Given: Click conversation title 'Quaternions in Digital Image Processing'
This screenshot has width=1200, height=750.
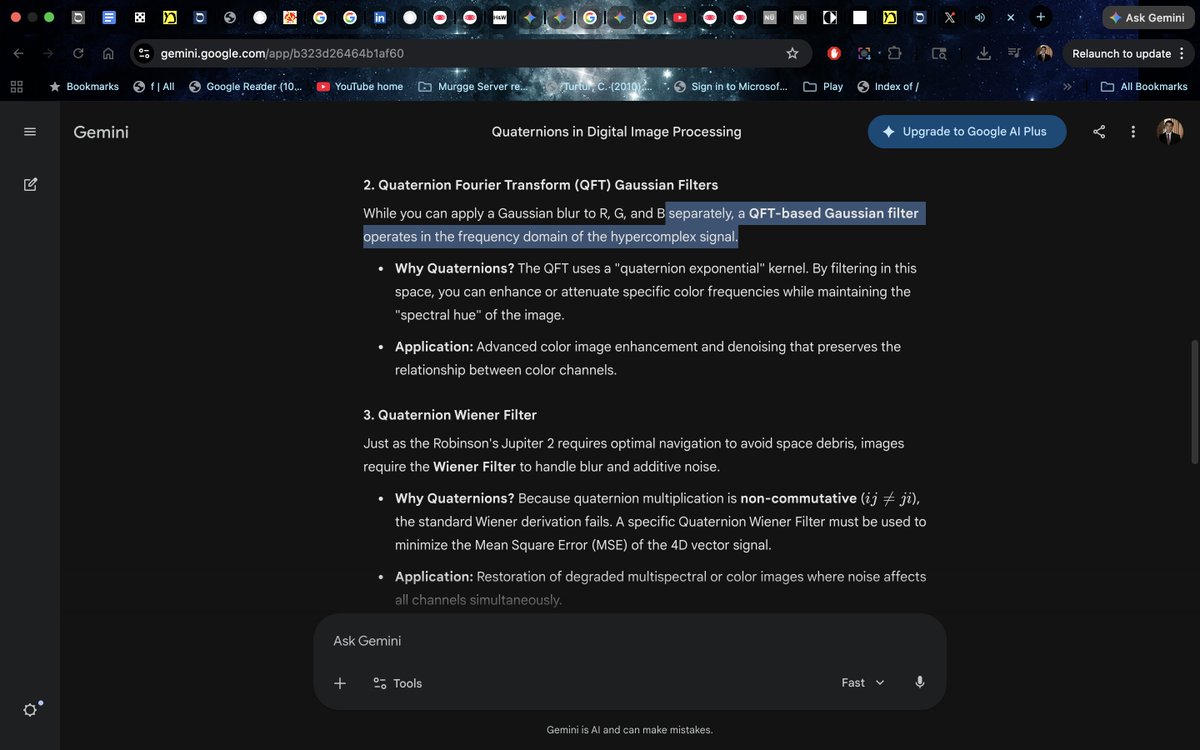Looking at the screenshot, I should pyautogui.click(x=617, y=132).
